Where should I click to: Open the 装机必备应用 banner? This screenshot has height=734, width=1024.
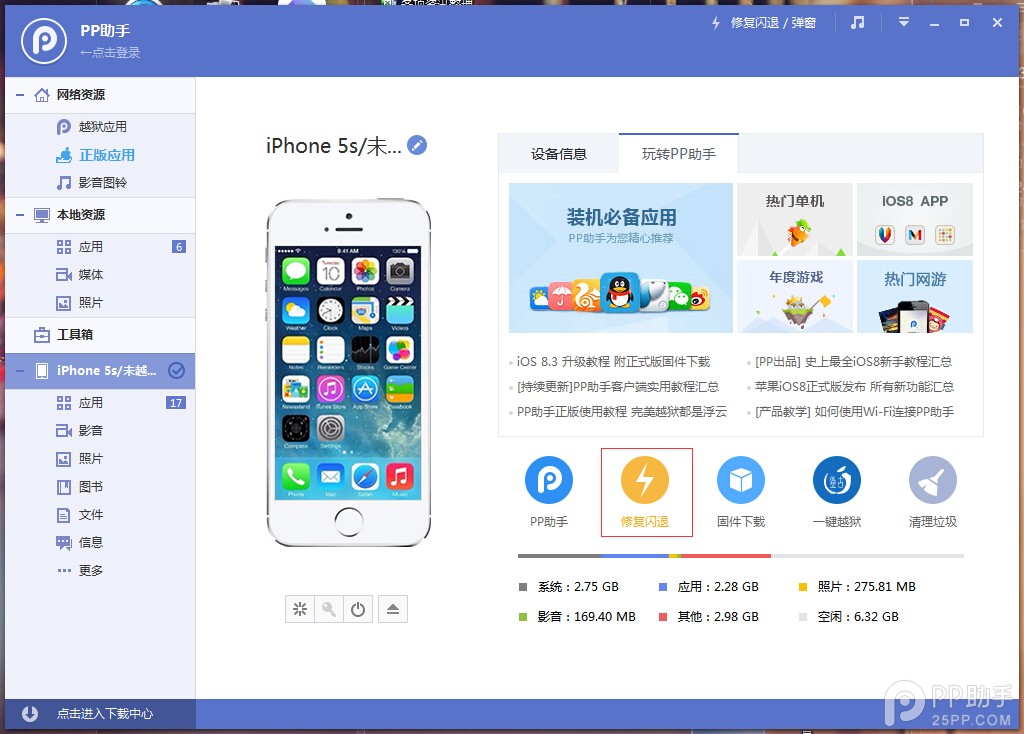[621, 258]
